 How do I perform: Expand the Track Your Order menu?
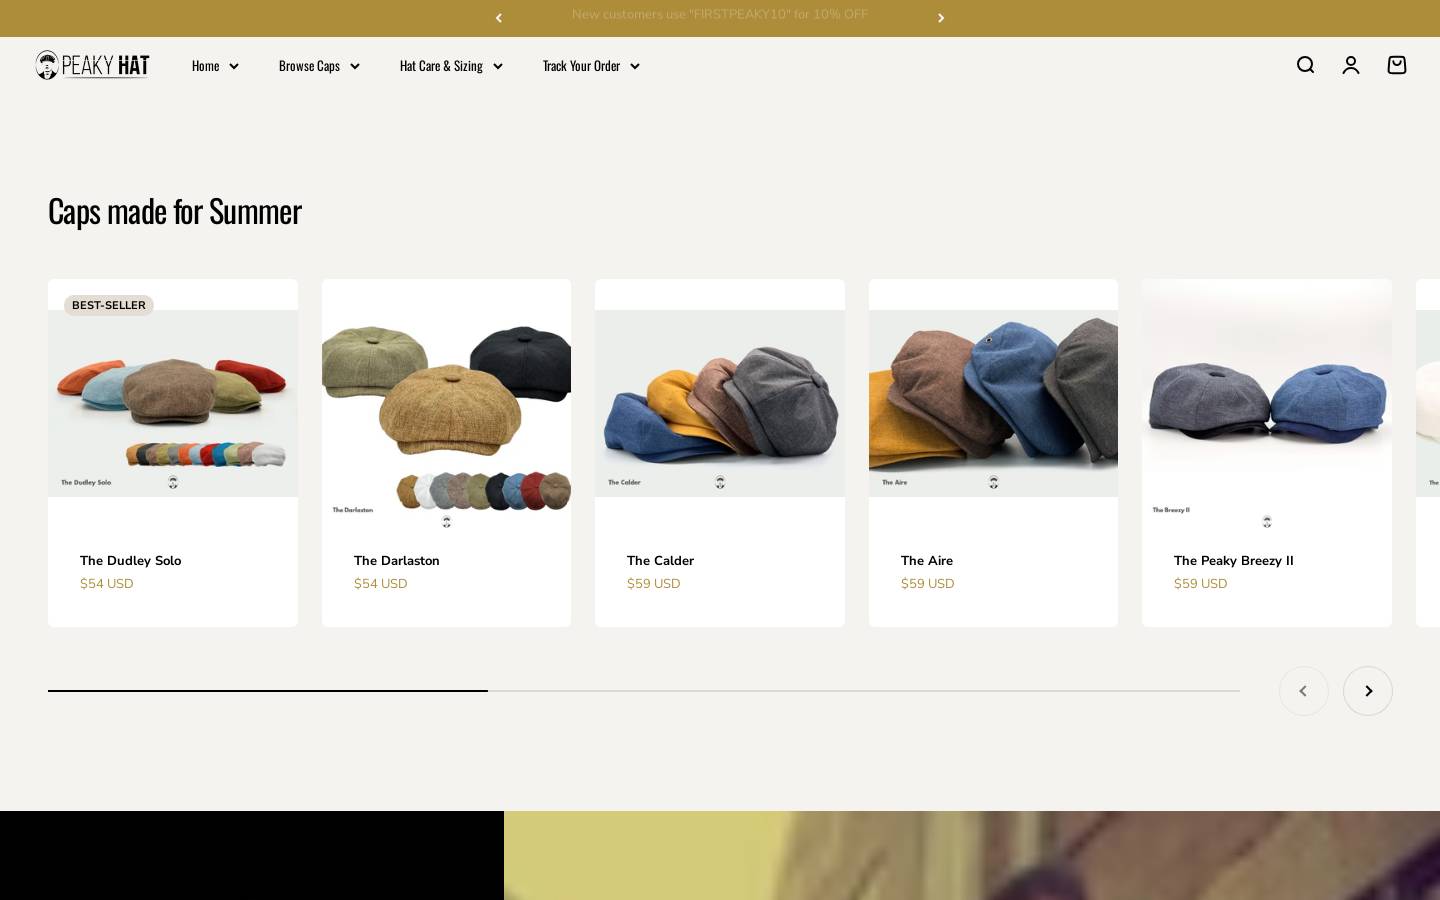click(591, 66)
